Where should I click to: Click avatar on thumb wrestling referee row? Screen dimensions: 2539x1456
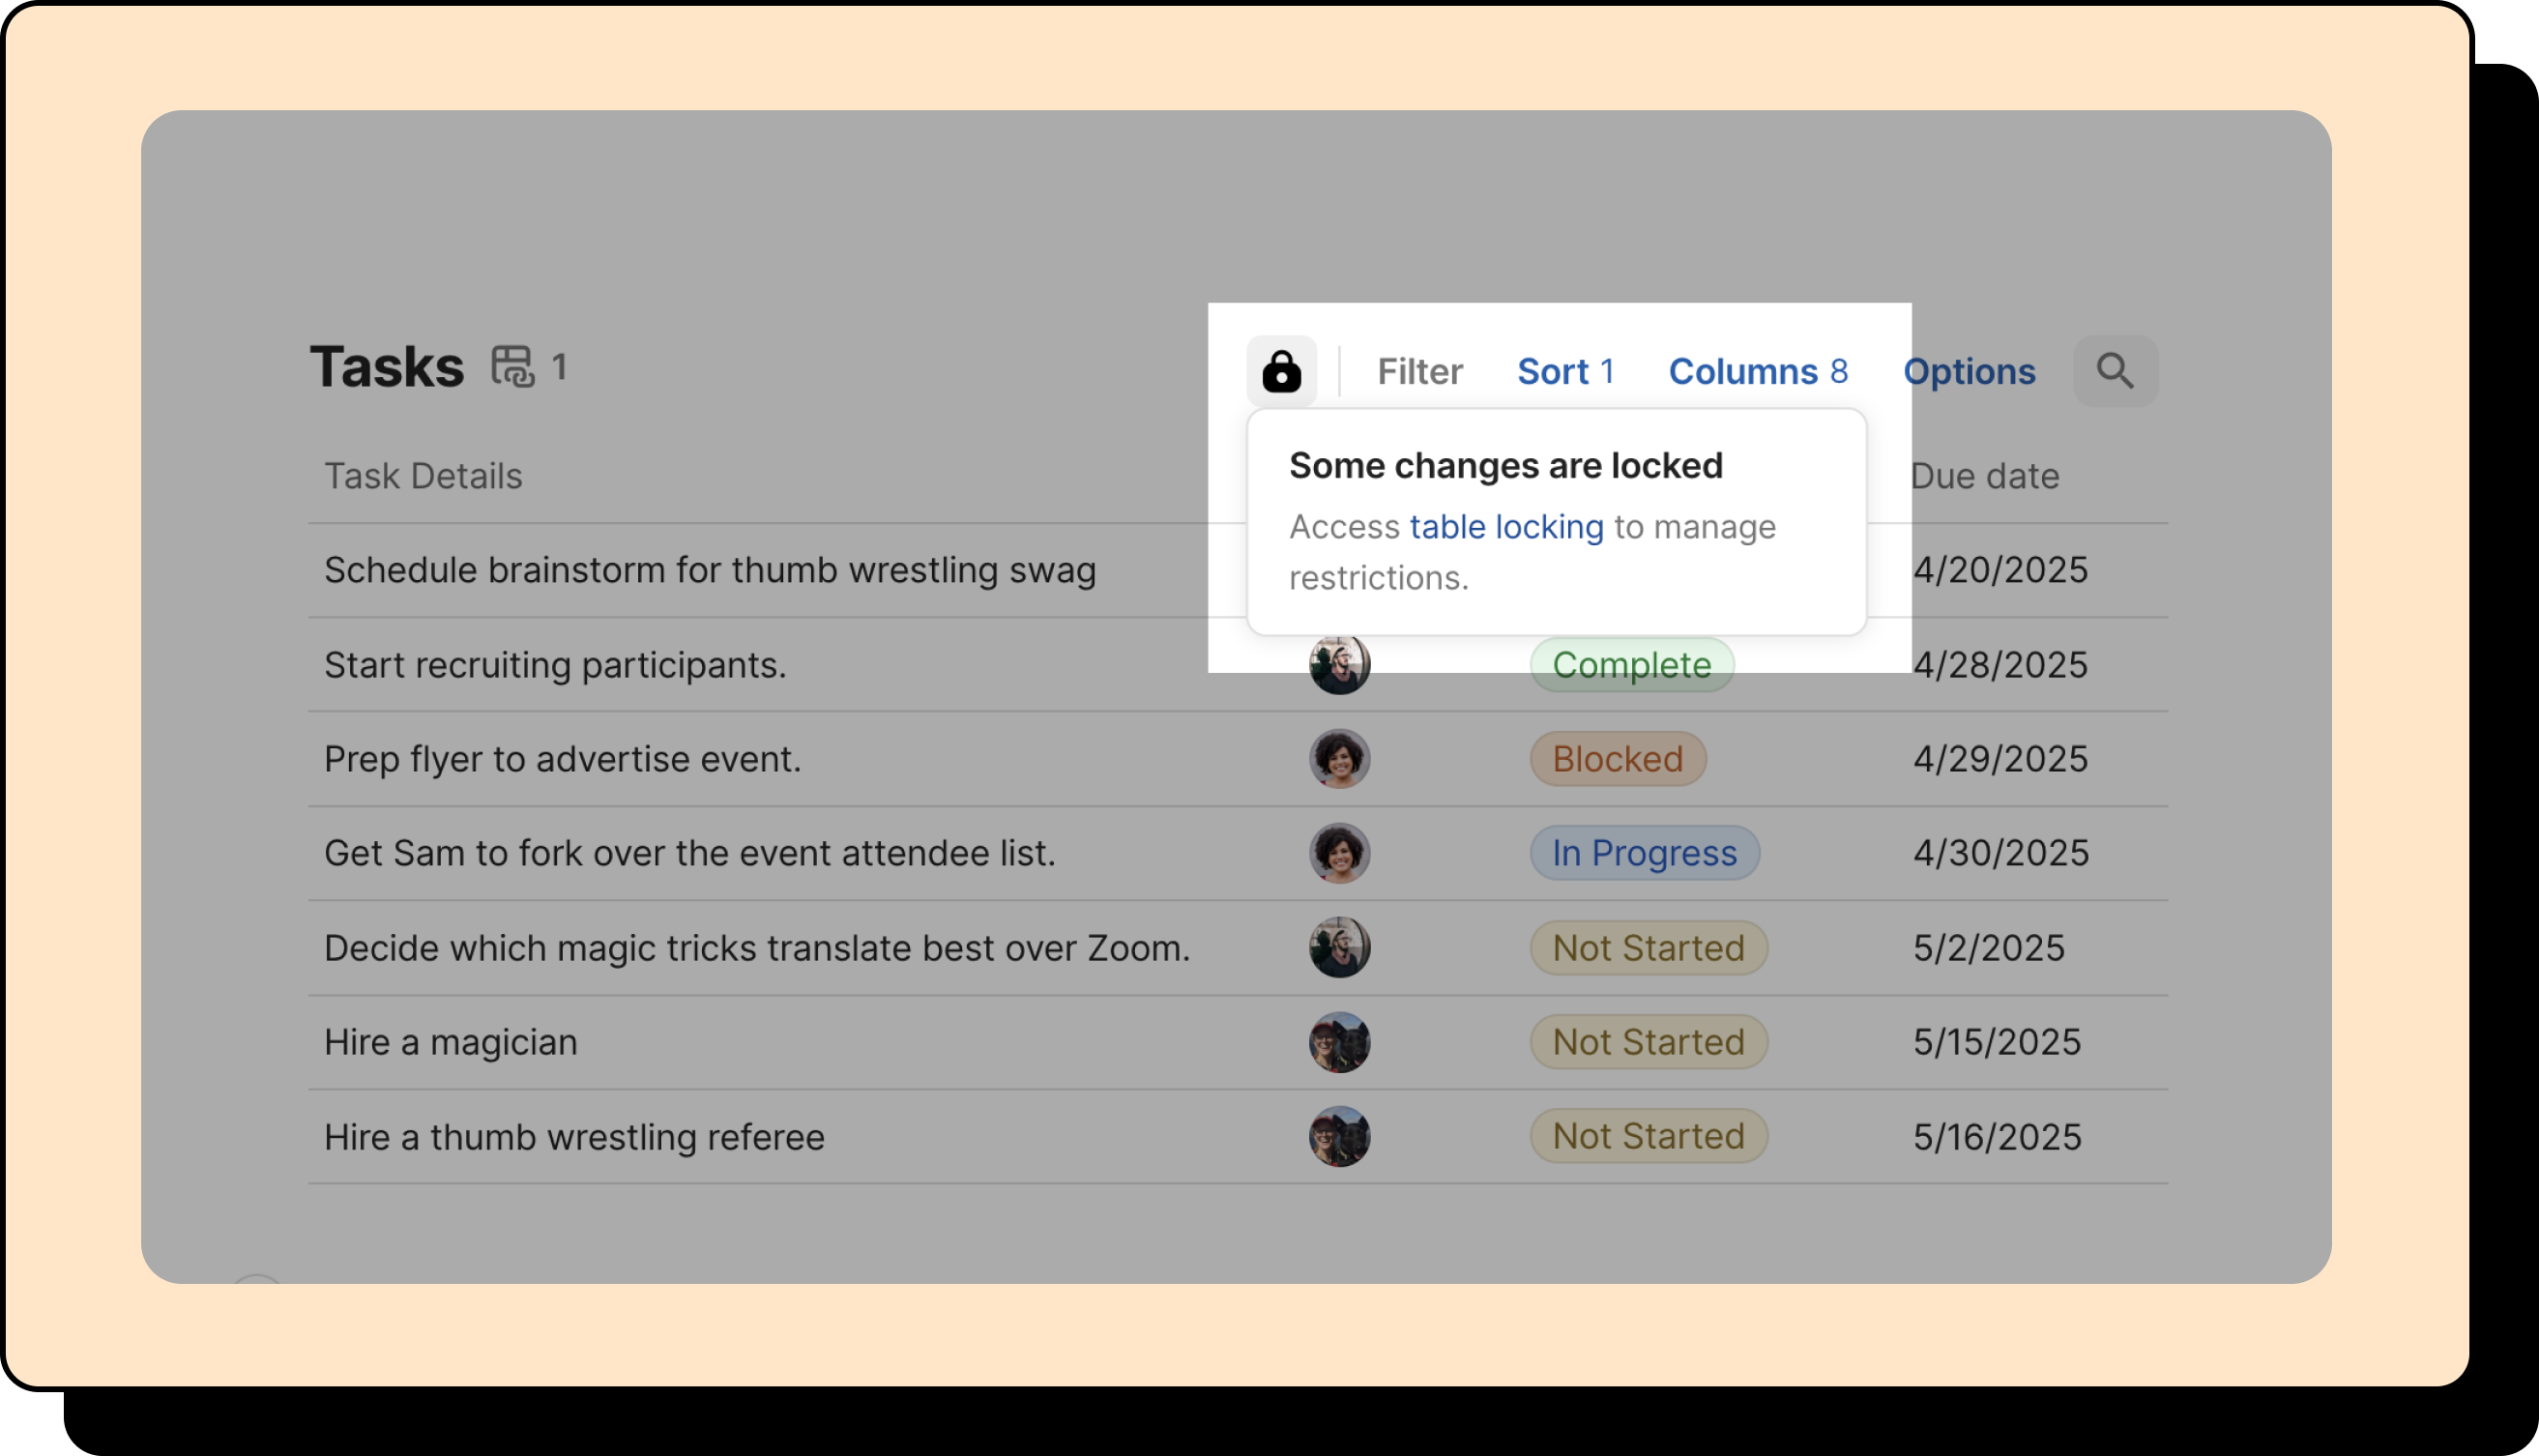click(x=1339, y=1137)
